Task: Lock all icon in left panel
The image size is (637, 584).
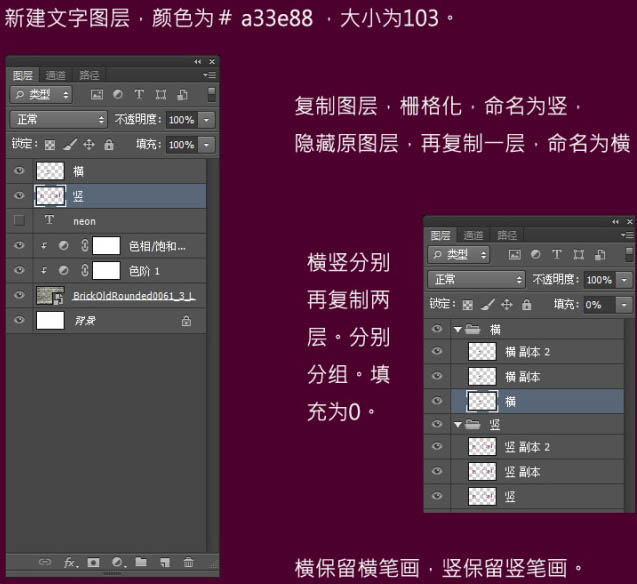Action: (108, 145)
